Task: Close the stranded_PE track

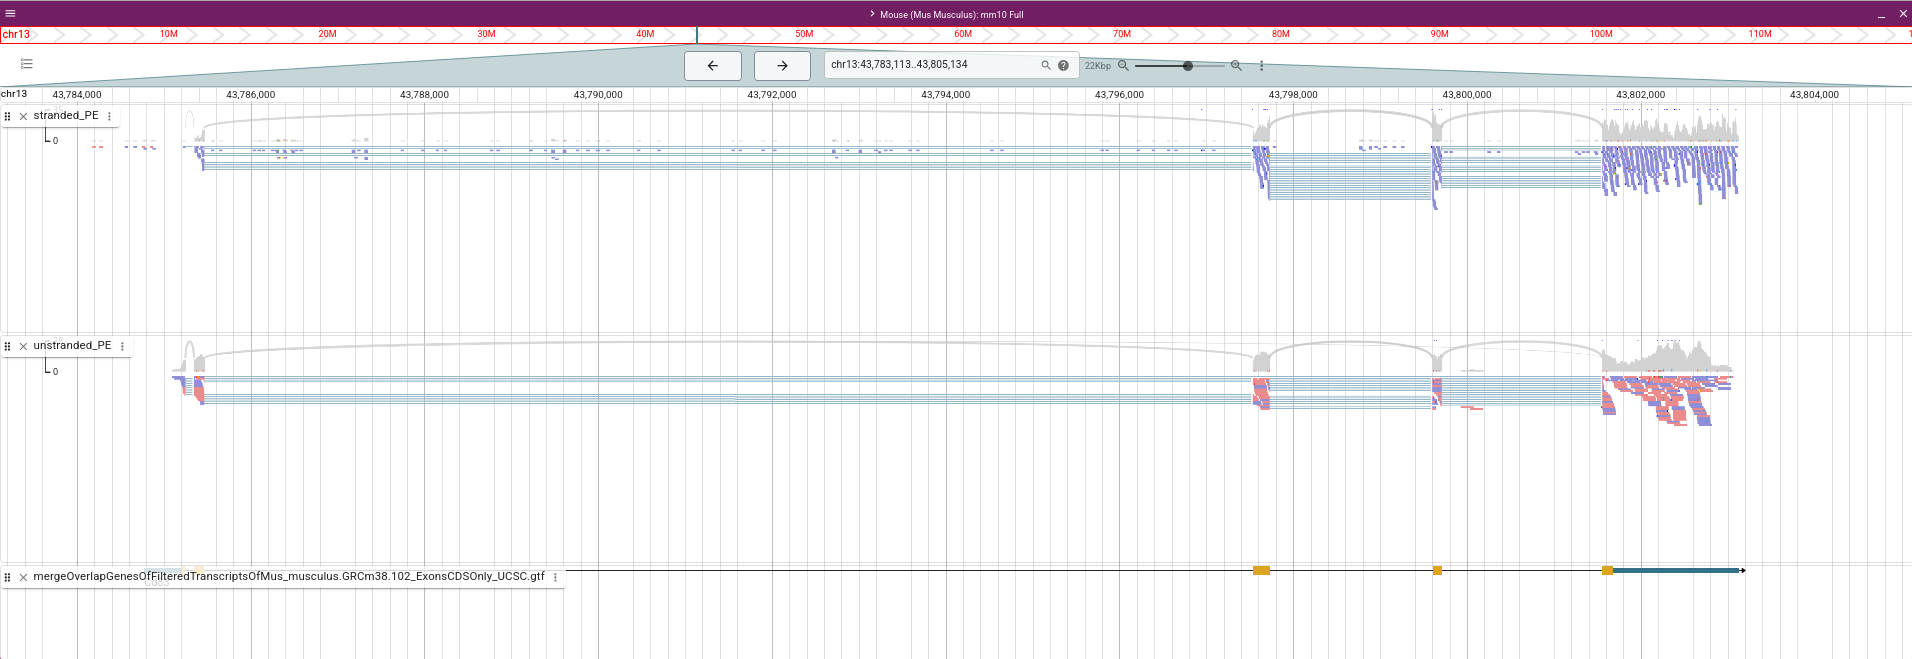Action: coord(23,116)
